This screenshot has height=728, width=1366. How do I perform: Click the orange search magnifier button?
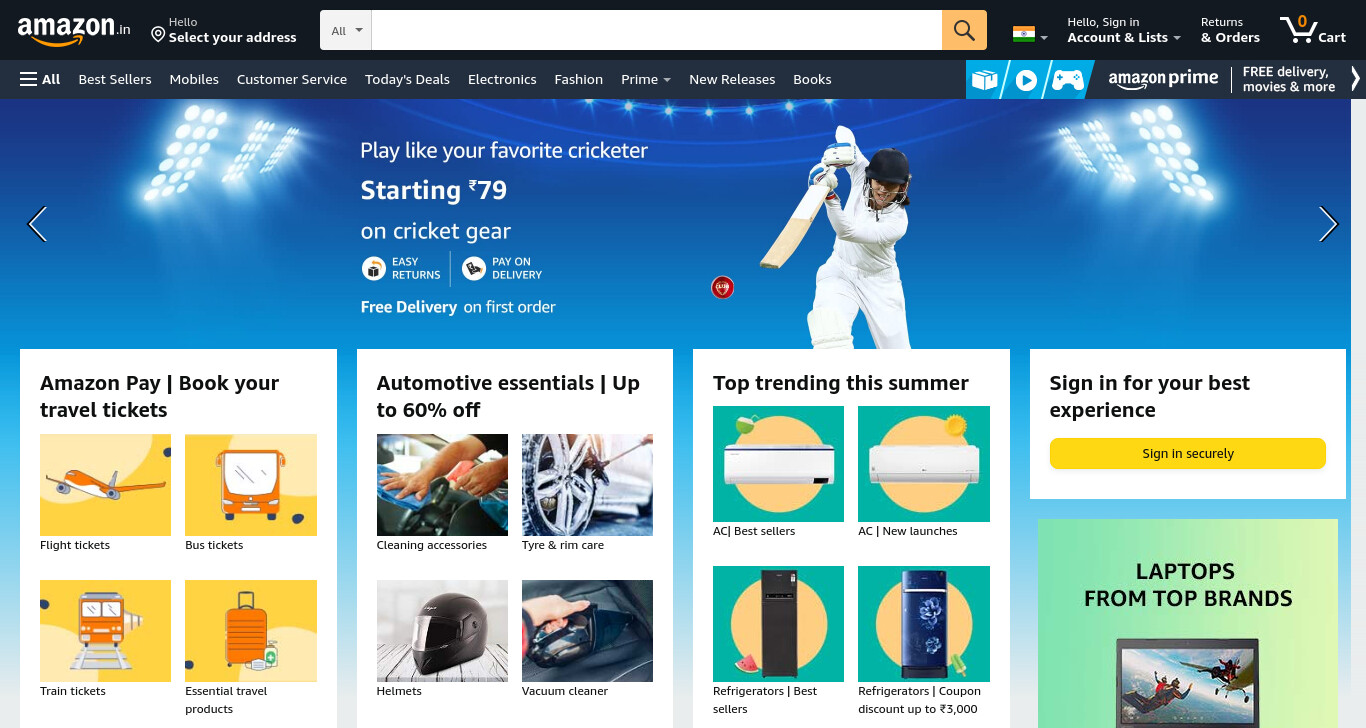click(x=964, y=30)
